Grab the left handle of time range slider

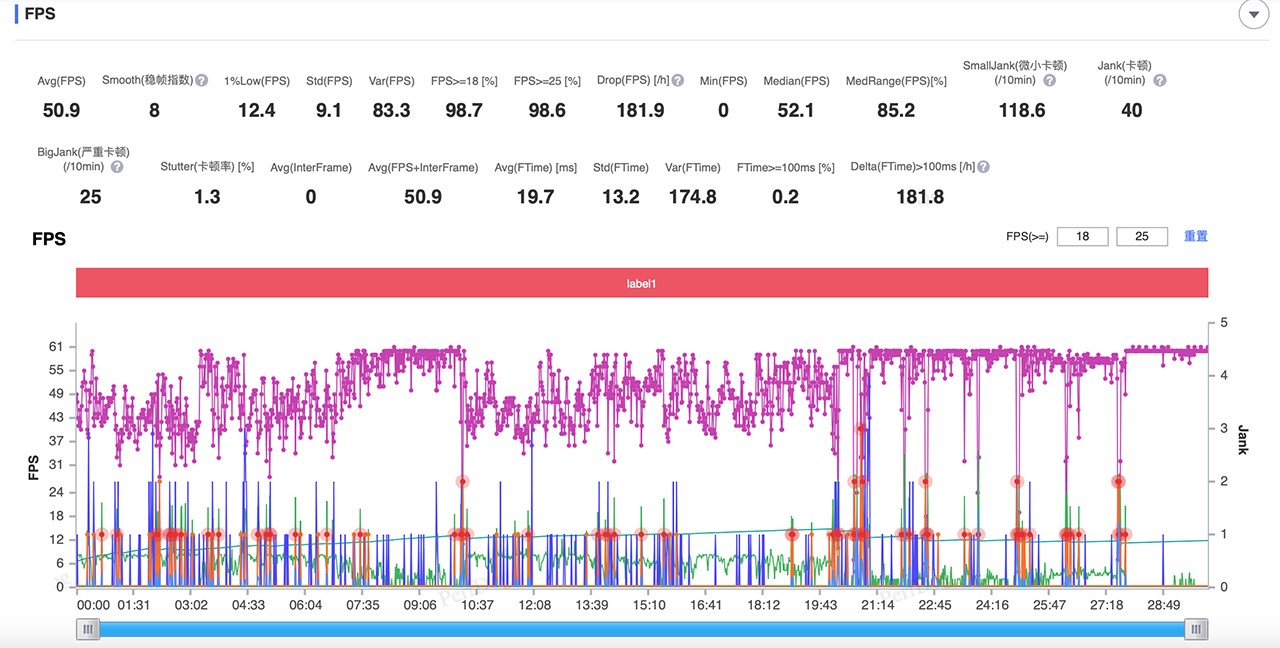point(88,629)
